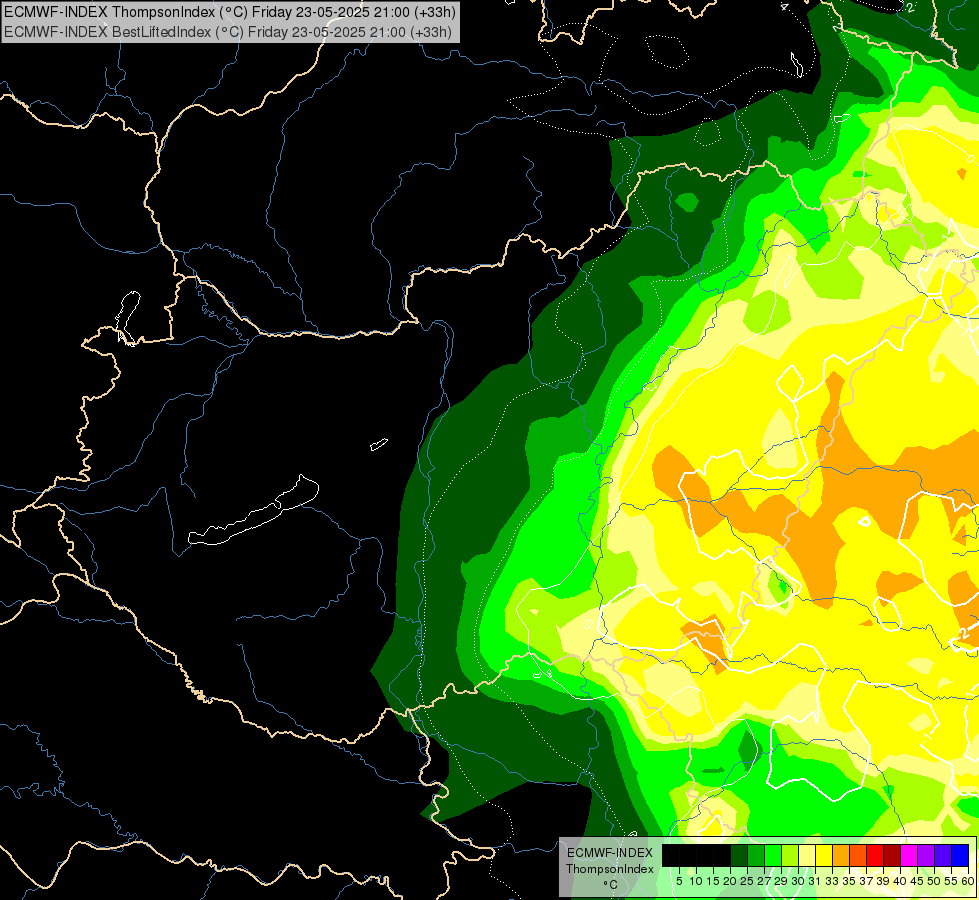Screen dimensions: 979x900
Task: Click legend tick value 60
Action: 968,881
